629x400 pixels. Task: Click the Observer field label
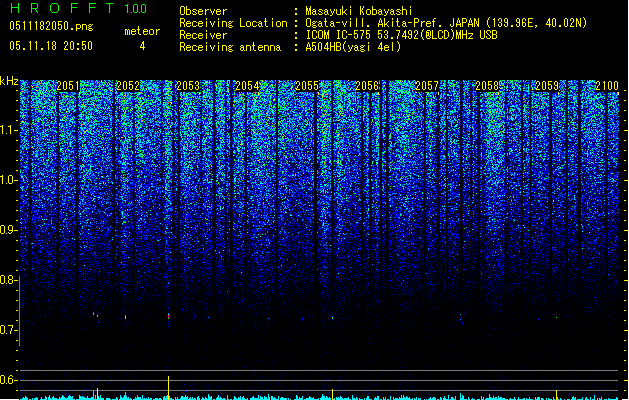203,11
